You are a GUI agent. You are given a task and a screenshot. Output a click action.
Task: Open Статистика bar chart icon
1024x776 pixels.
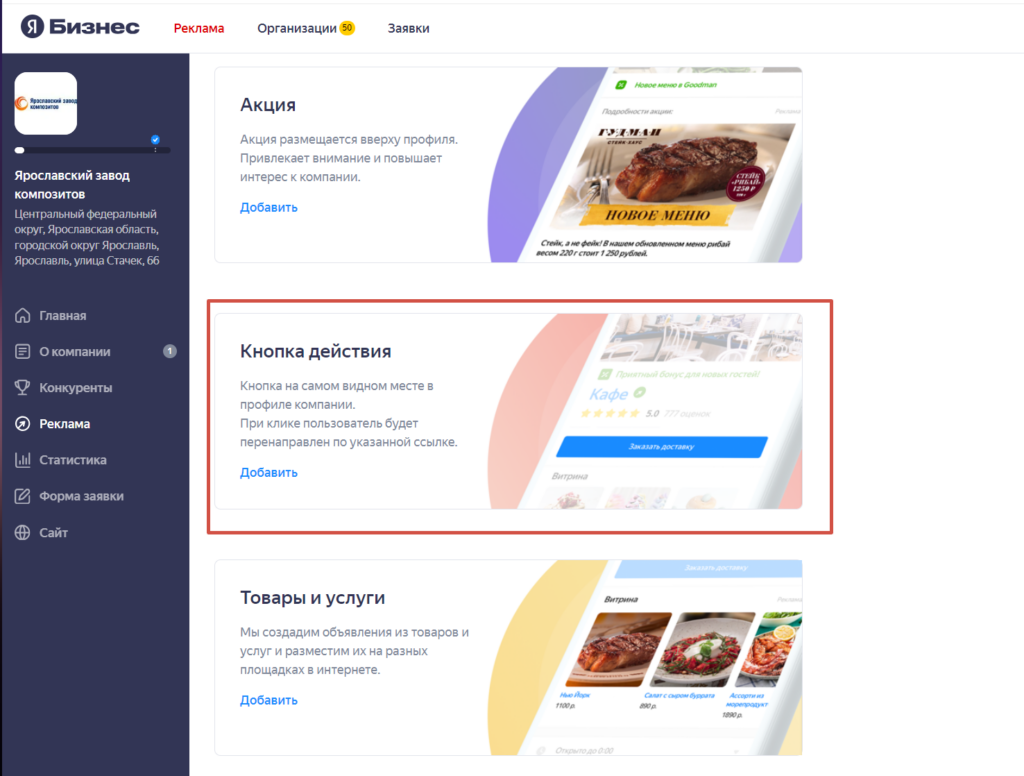22,460
